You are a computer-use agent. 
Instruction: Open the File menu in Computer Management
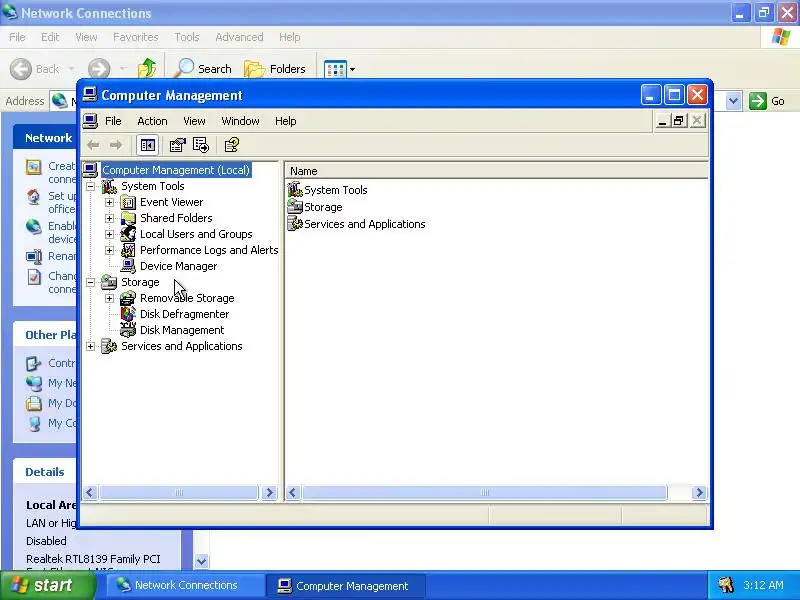tap(113, 121)
